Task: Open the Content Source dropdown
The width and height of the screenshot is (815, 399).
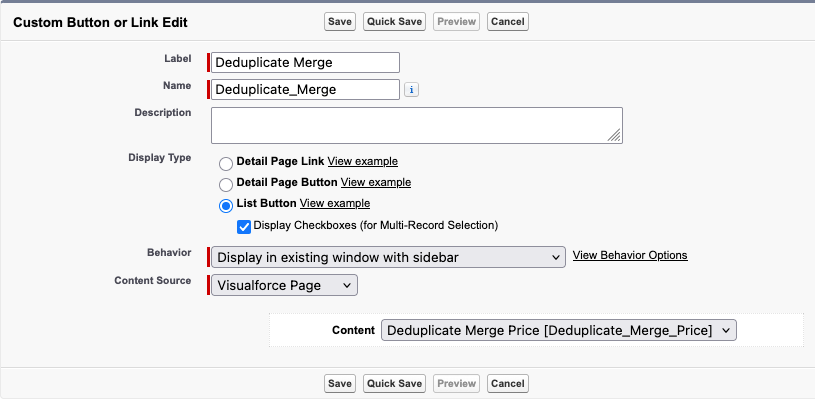Action: click(284, 285)
